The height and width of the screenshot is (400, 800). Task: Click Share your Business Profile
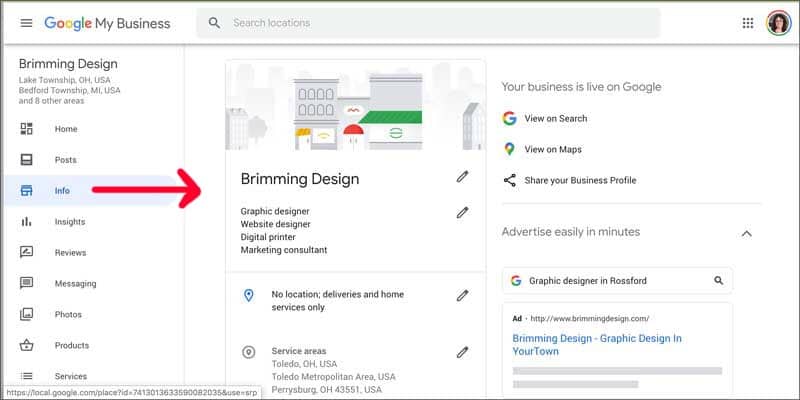click(x=580, y=180)
